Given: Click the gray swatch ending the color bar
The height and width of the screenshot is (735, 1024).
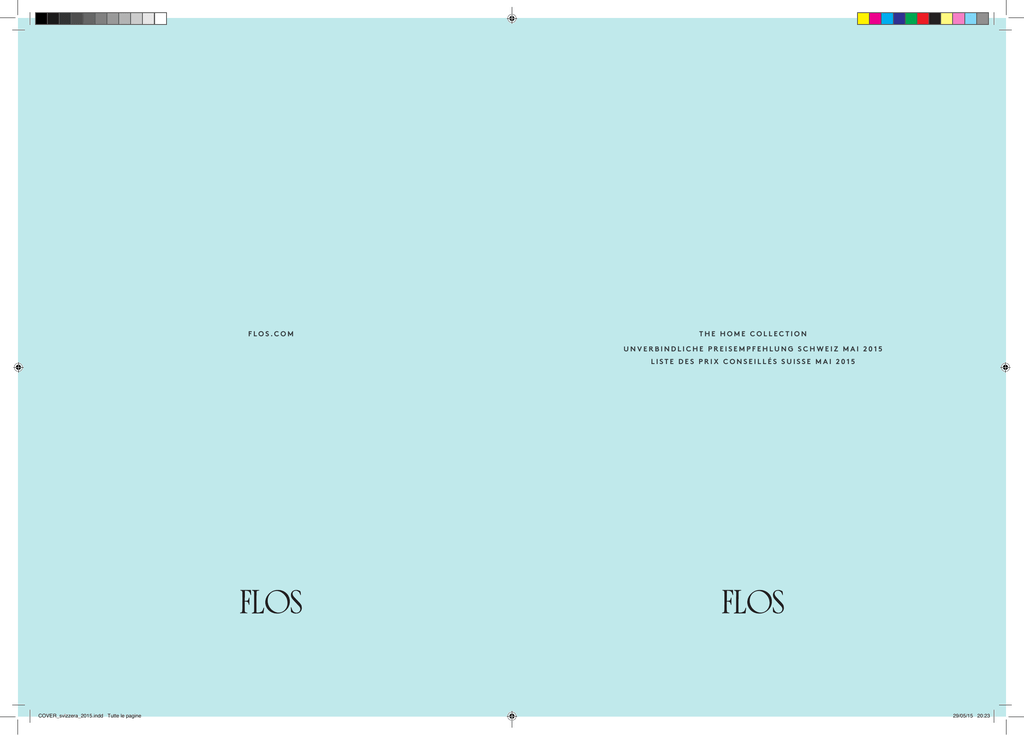Looking at the screenshot, I should coord(983,19).
